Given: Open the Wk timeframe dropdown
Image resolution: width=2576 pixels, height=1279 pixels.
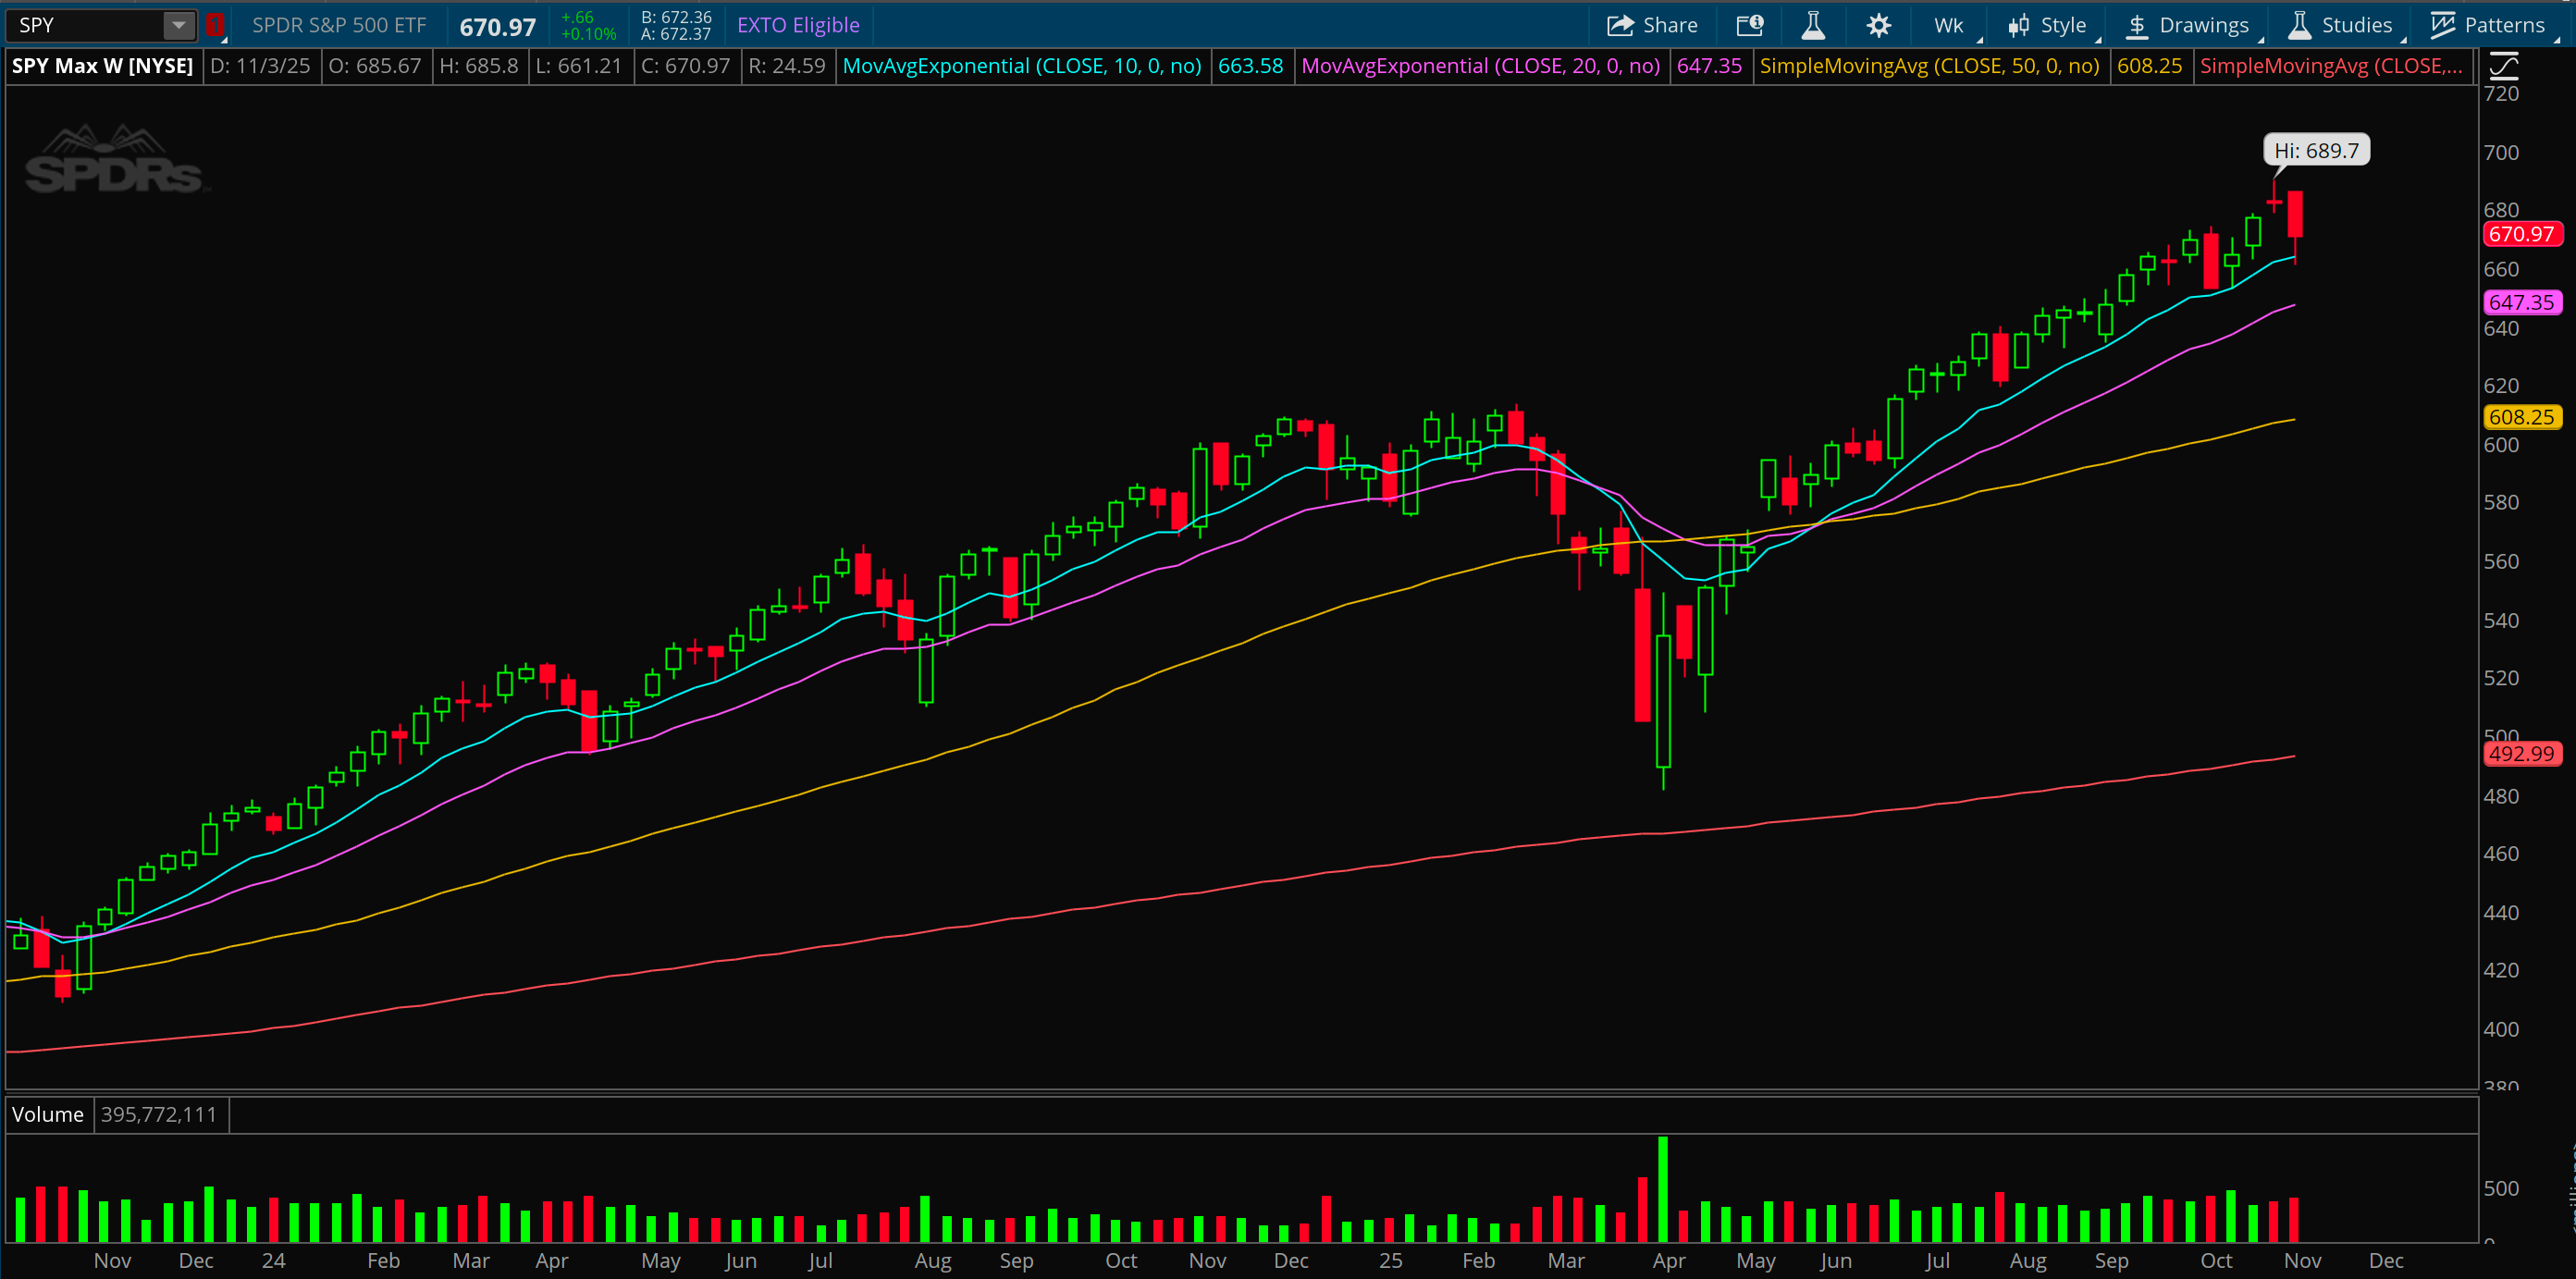Looking at the screenshot, I should 1949,25.
